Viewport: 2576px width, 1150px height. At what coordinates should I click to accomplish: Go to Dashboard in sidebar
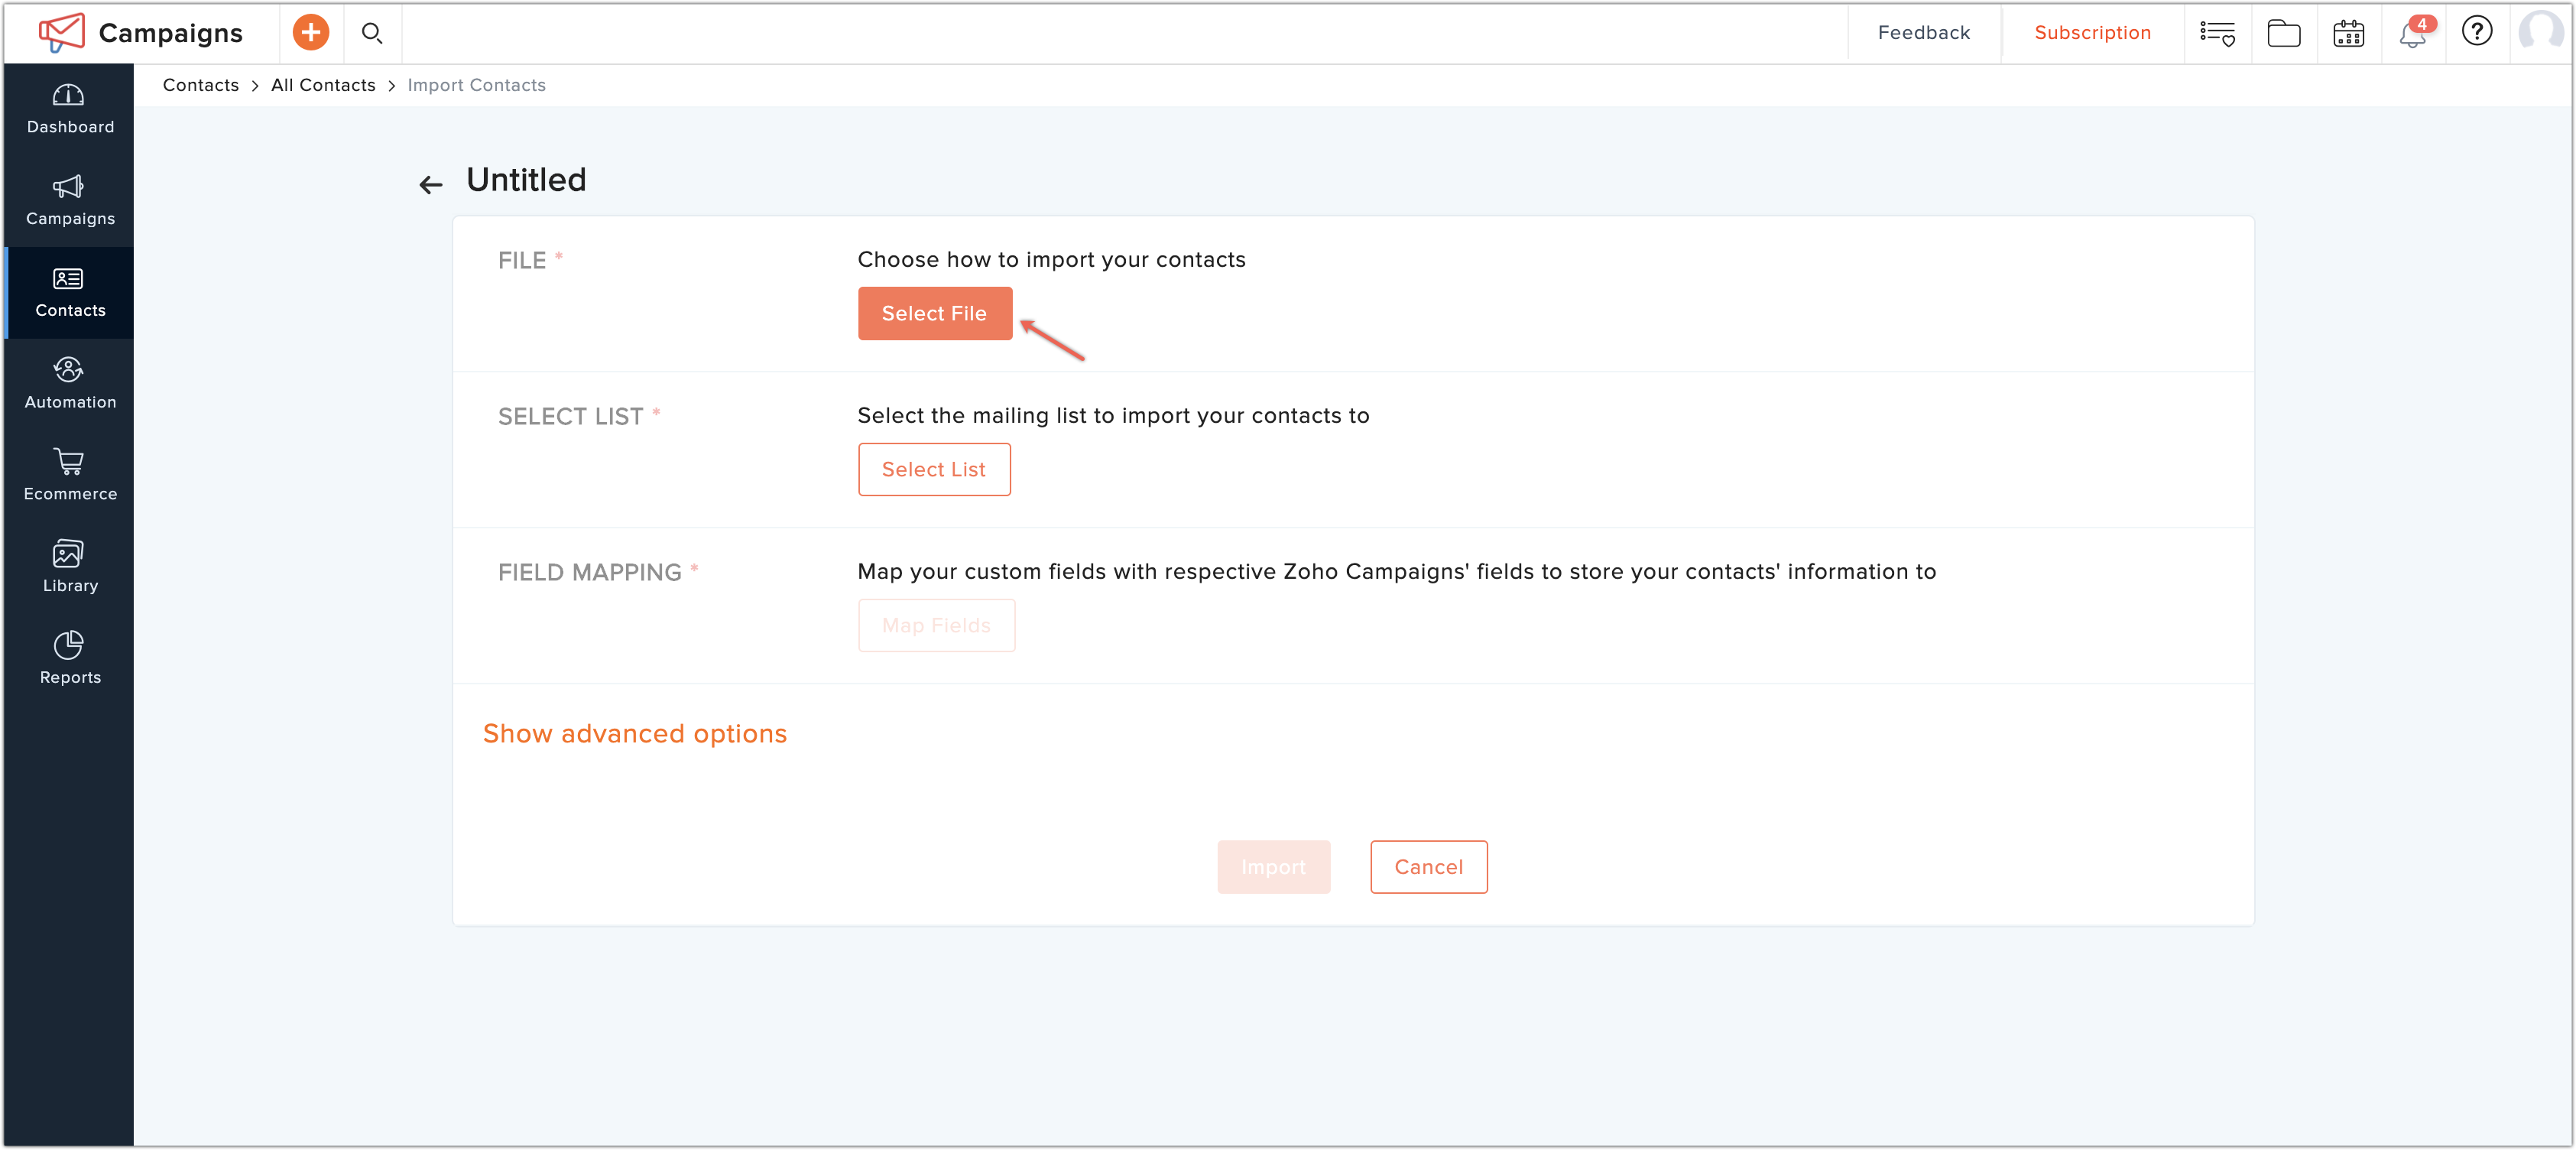[x=69, y=109]
